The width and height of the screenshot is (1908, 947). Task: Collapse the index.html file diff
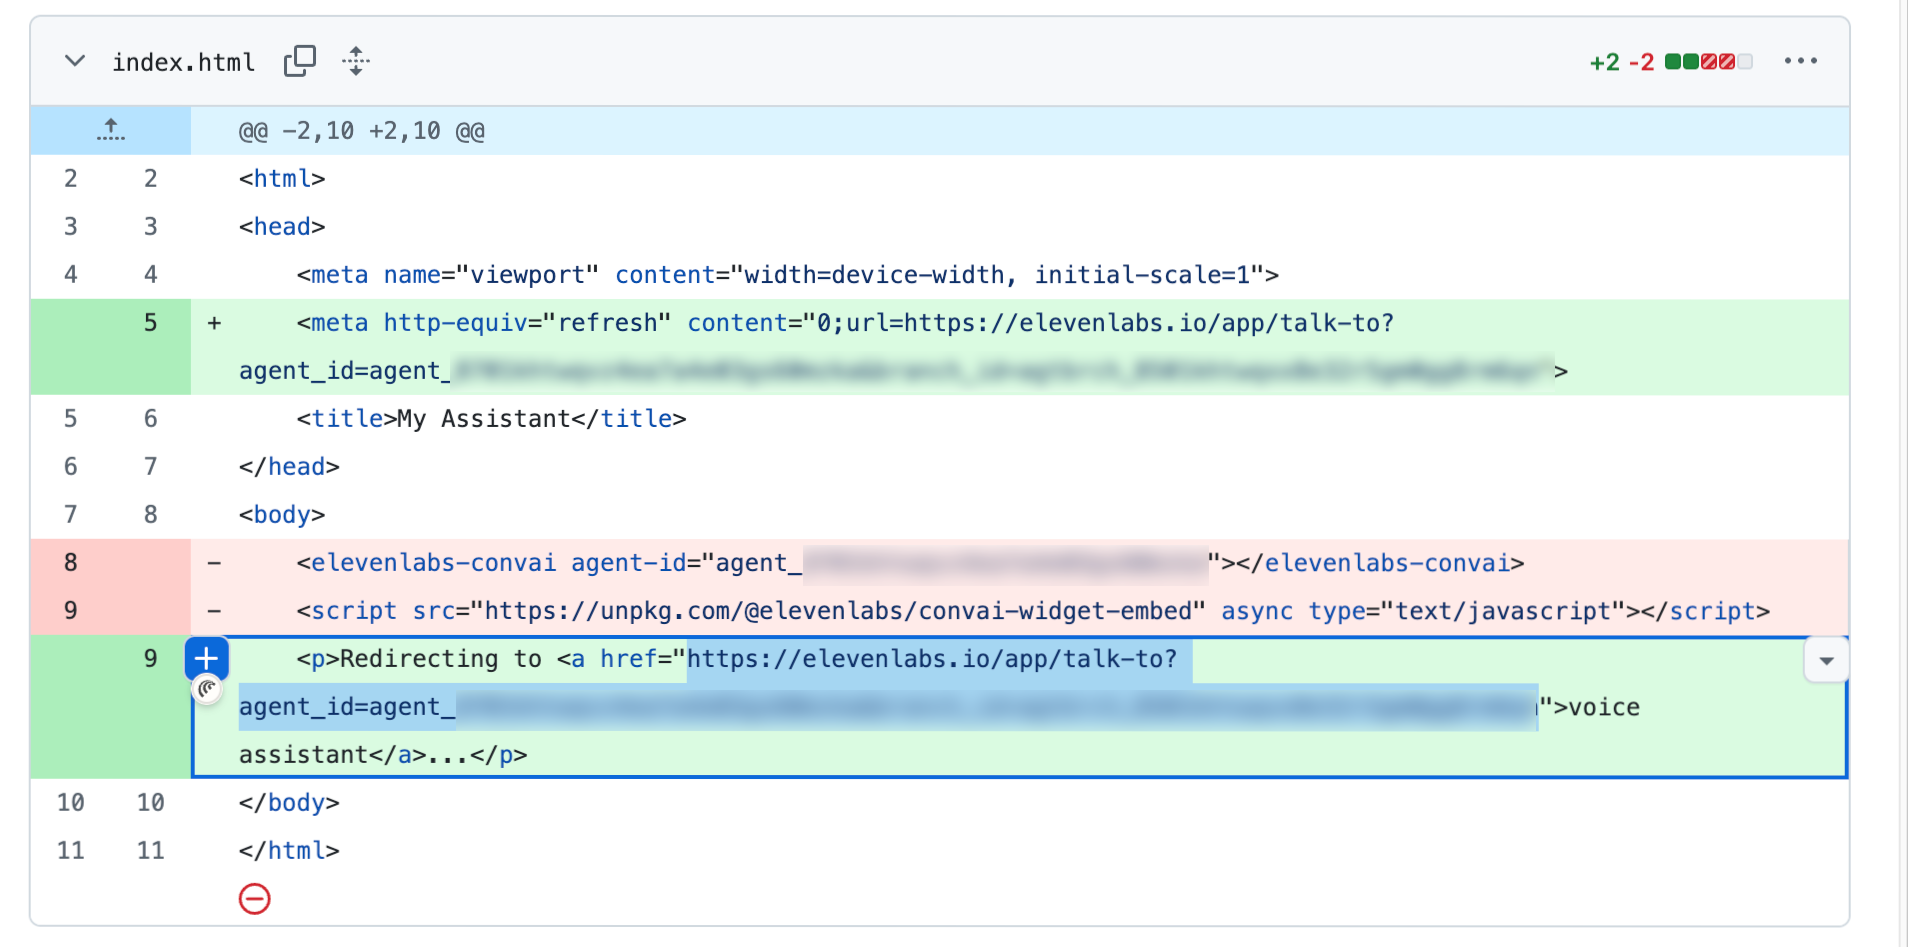[74, 61]
